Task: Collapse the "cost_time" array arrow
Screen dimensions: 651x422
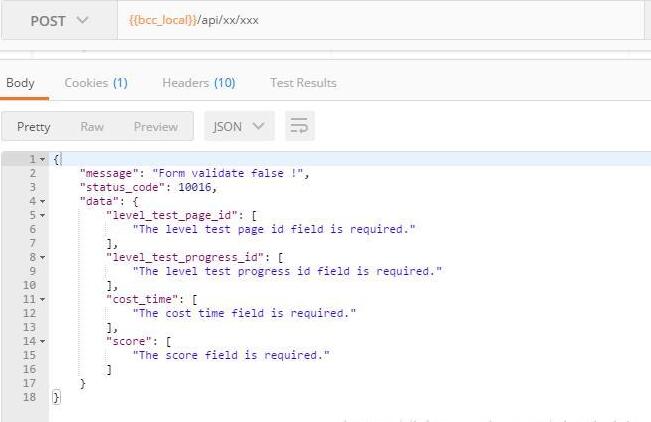Action: coord(42,299)
